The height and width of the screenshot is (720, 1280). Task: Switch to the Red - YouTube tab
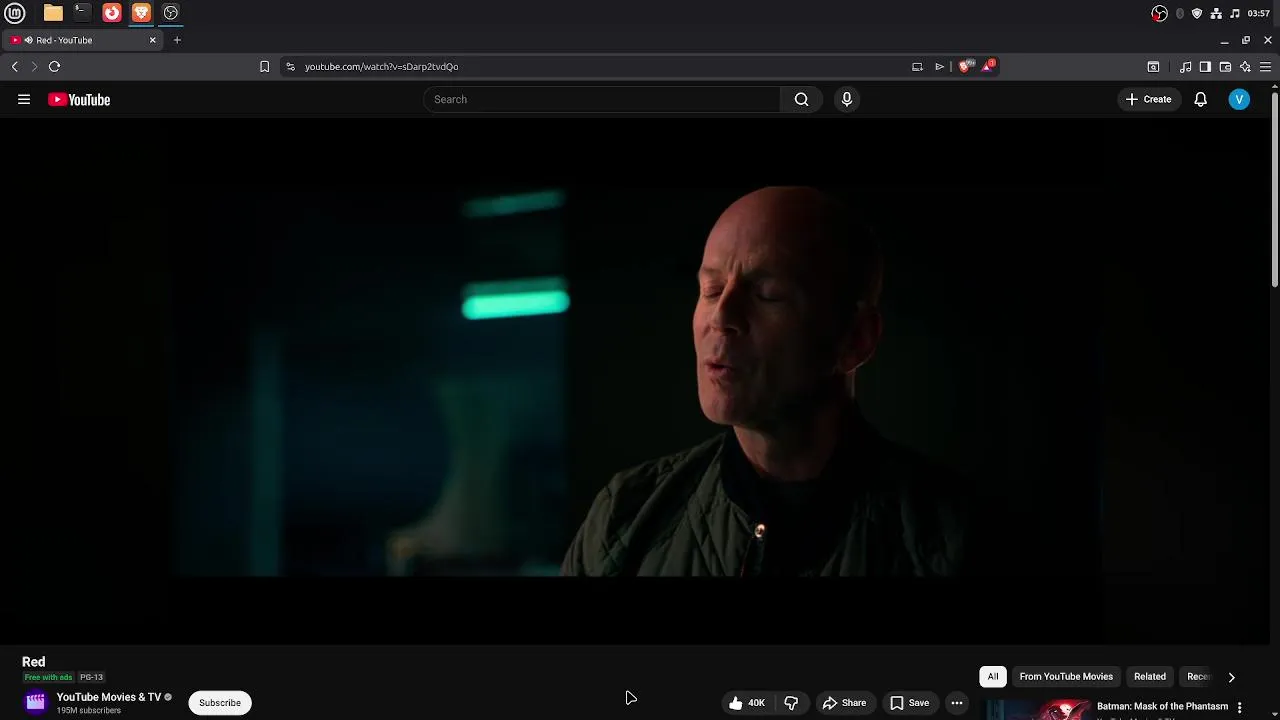84,40
